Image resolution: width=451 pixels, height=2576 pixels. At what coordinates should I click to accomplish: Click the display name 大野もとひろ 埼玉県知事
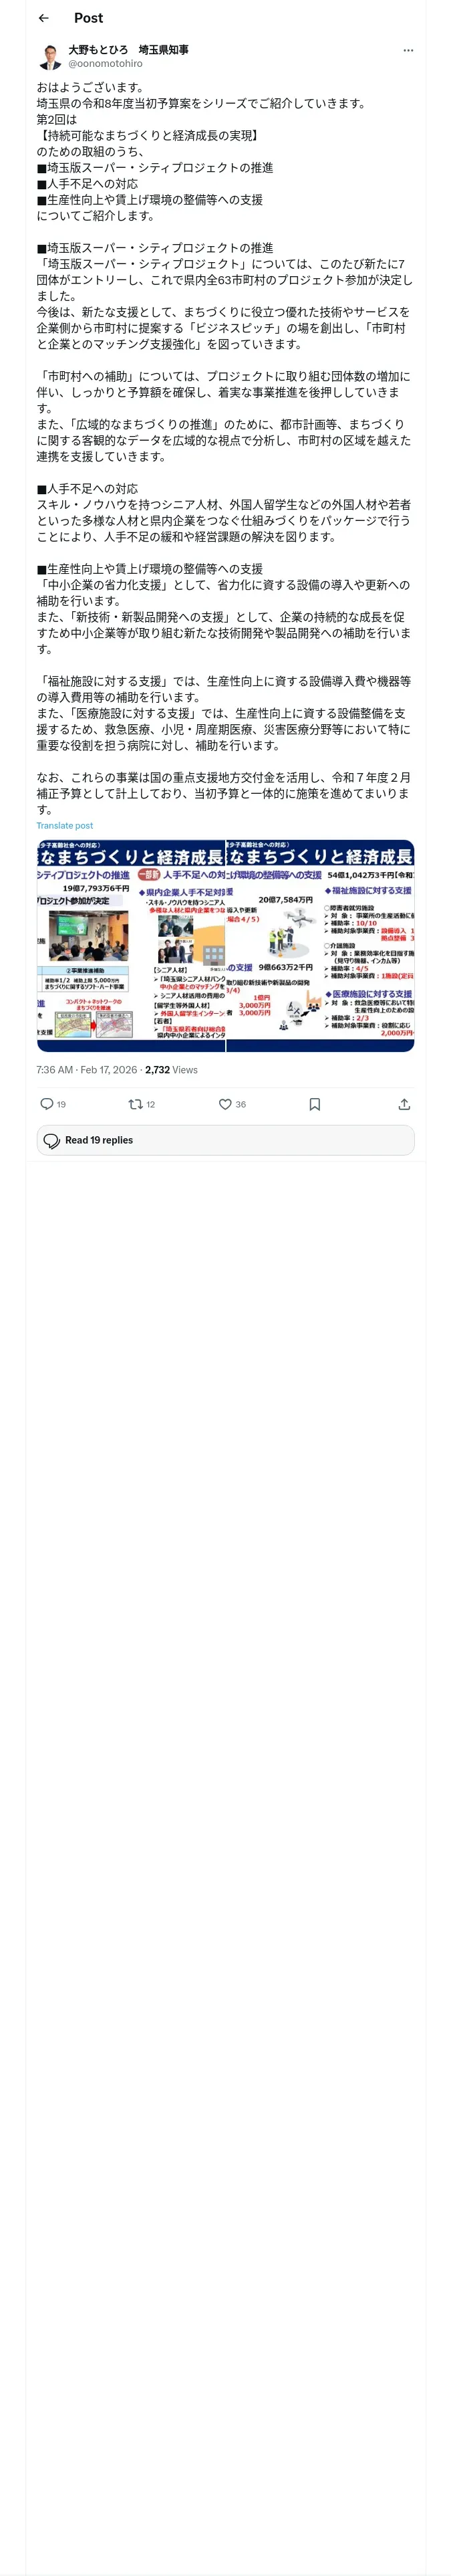pos(128,49)
